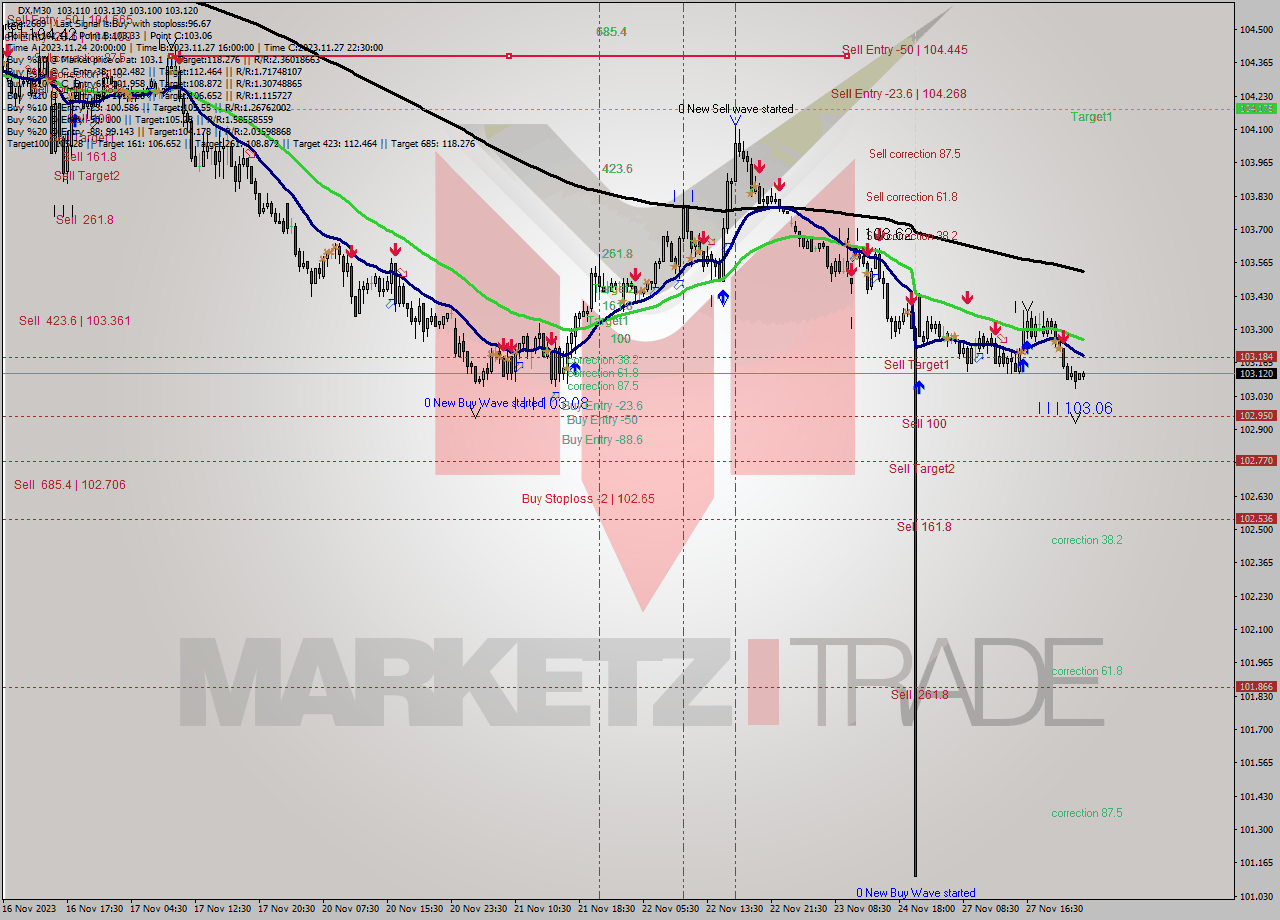The image size is (1280, 920).
Task: Click price axis value 103.830
Action: coord(1256,196)
